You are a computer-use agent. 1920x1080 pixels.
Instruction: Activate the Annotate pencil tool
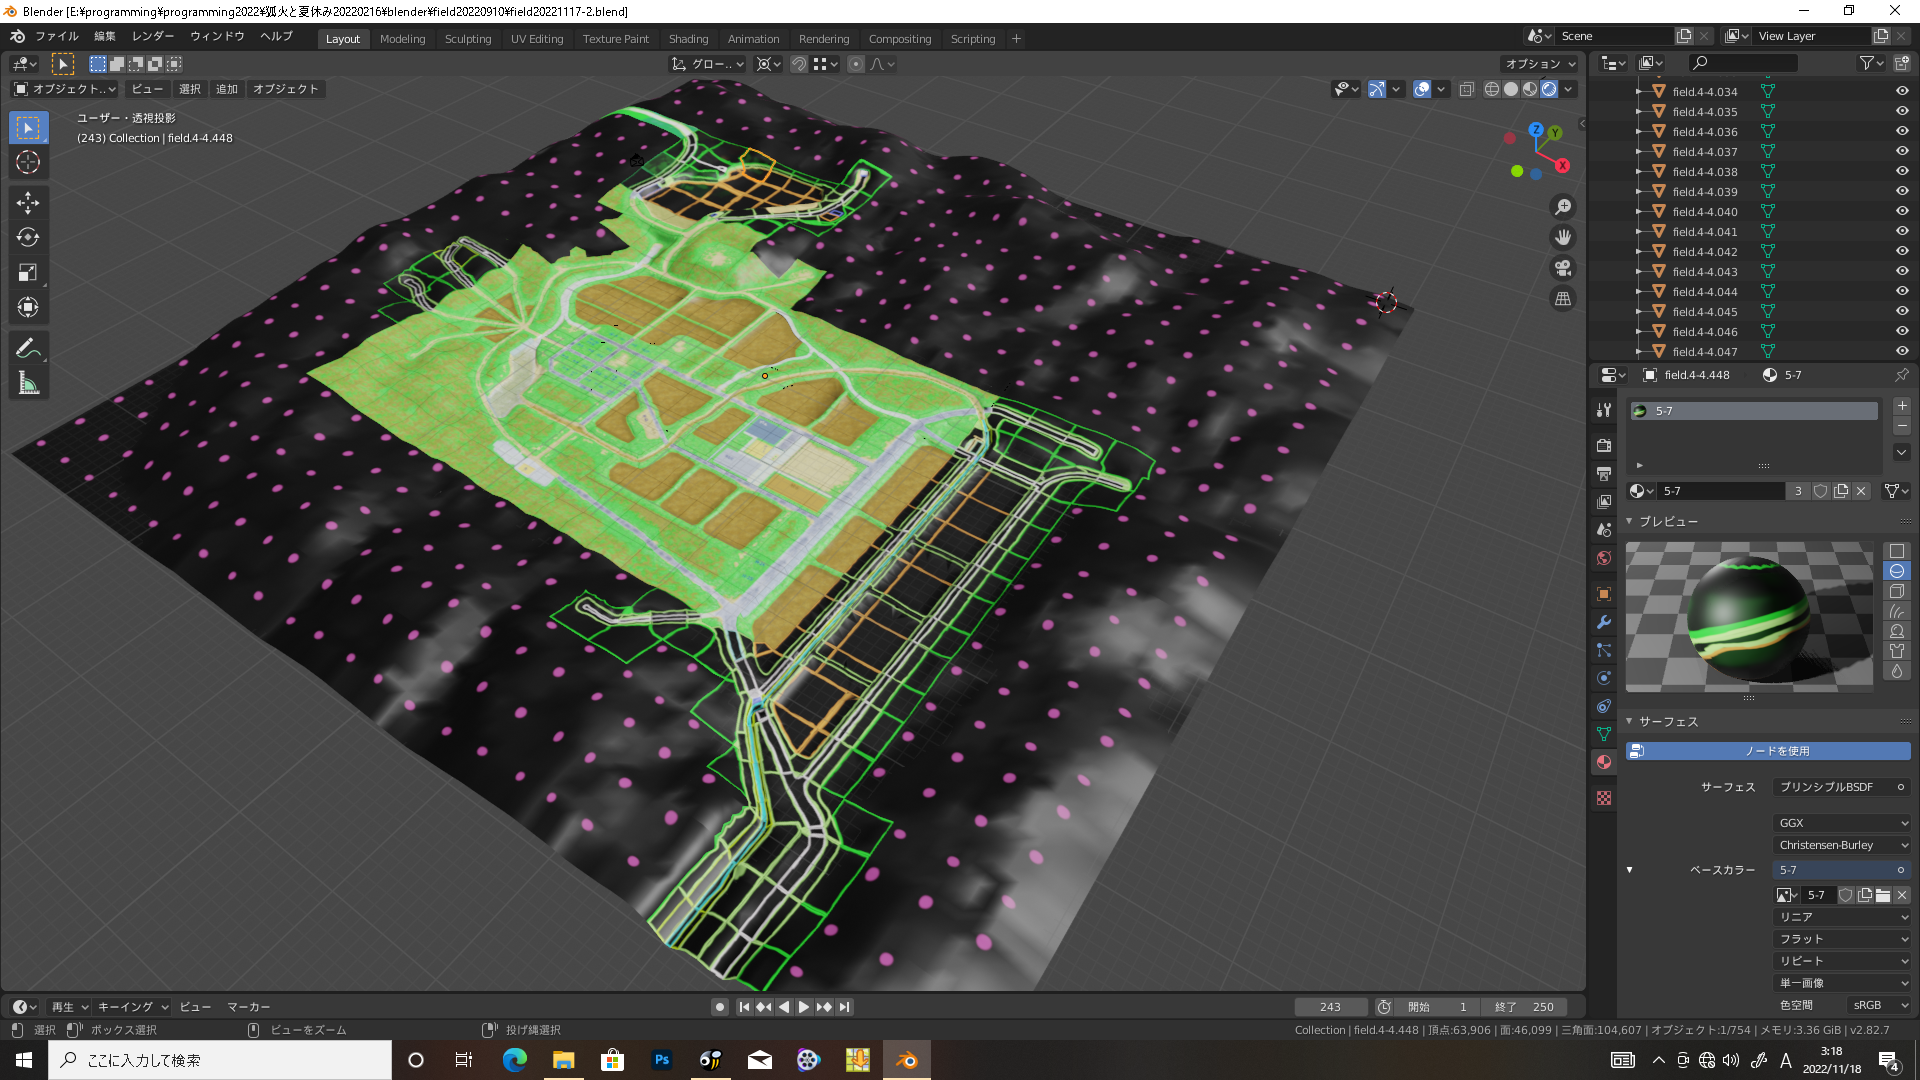[28, 348]
